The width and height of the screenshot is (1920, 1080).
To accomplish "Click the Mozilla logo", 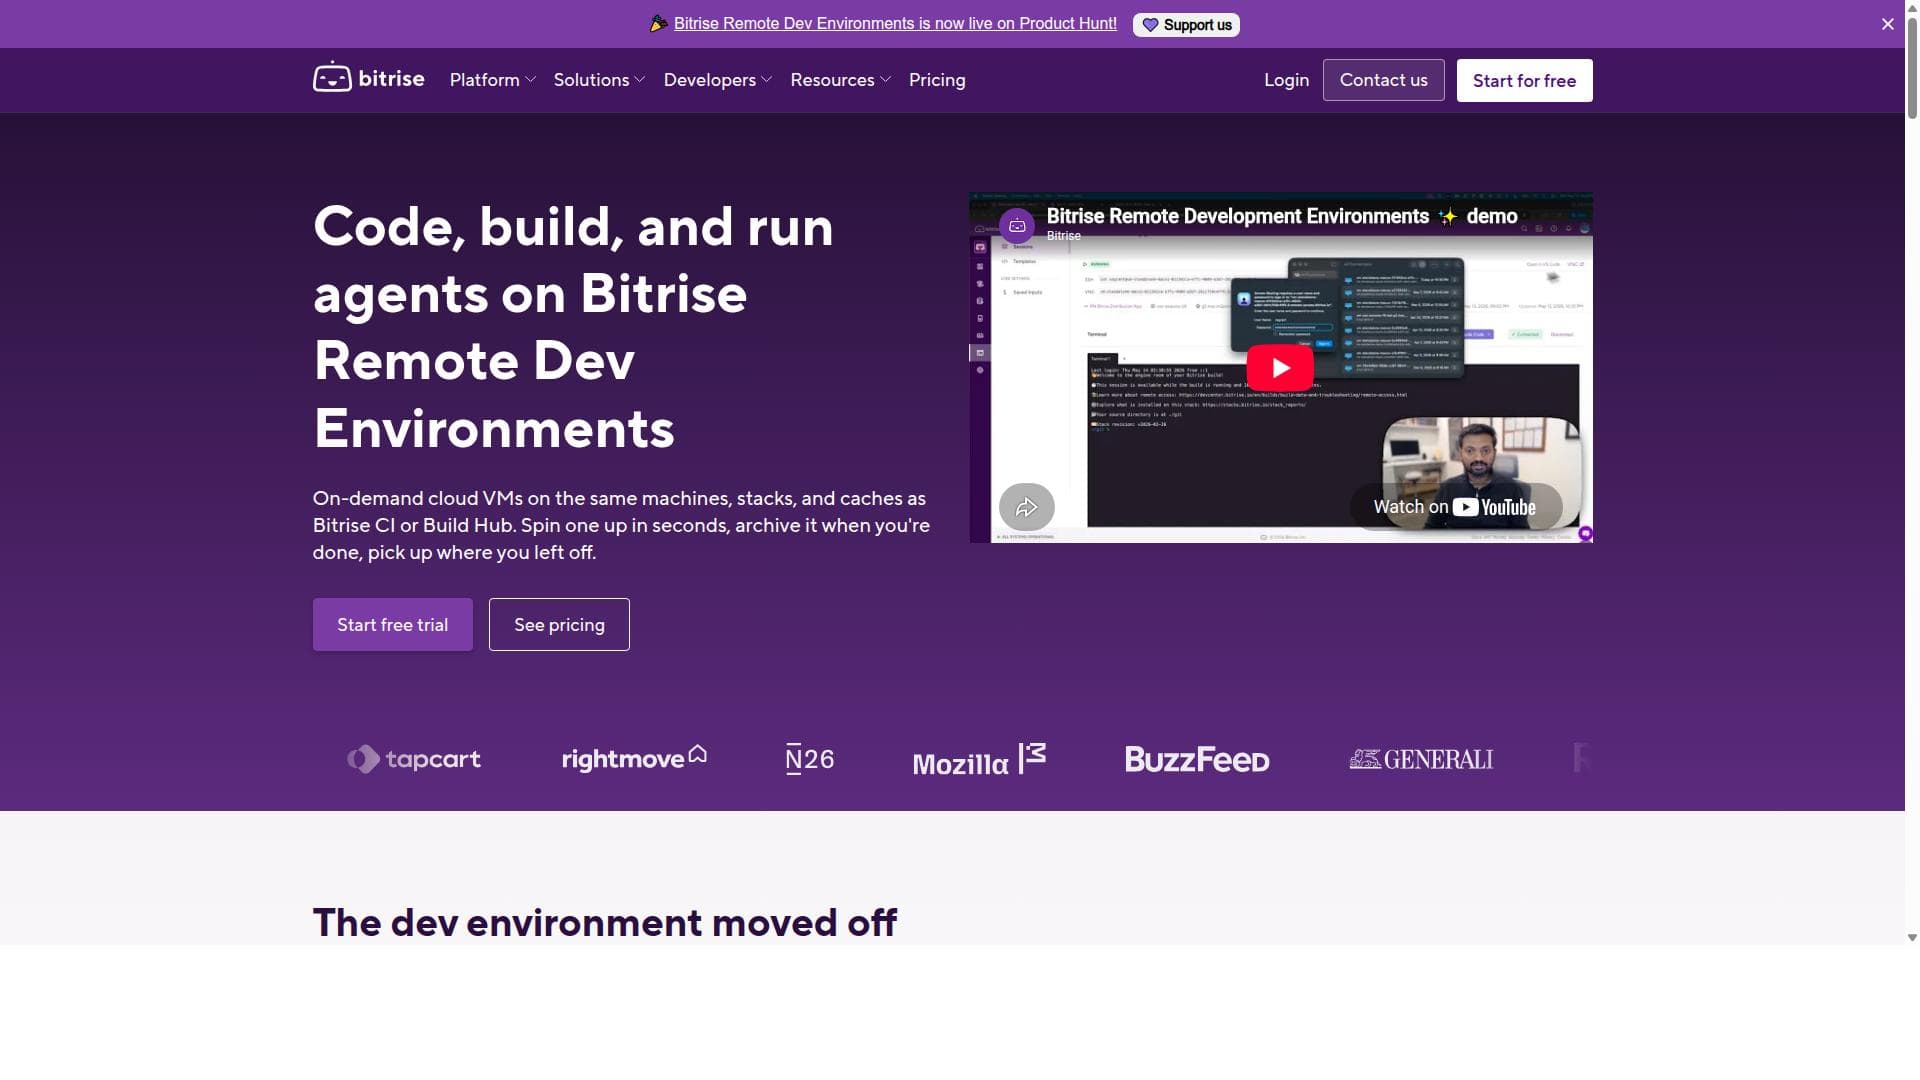I will pyautogui.click(x=979, y=760).
